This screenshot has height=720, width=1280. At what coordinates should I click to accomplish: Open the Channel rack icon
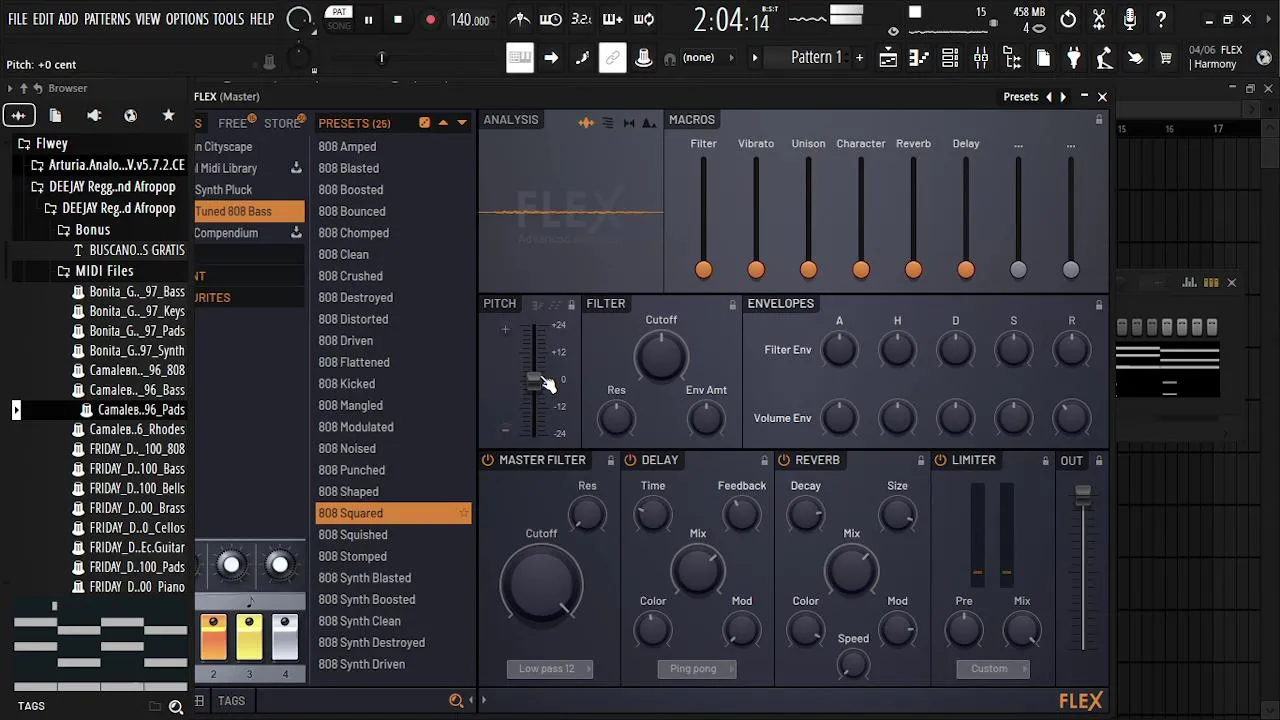coord(950,58)
